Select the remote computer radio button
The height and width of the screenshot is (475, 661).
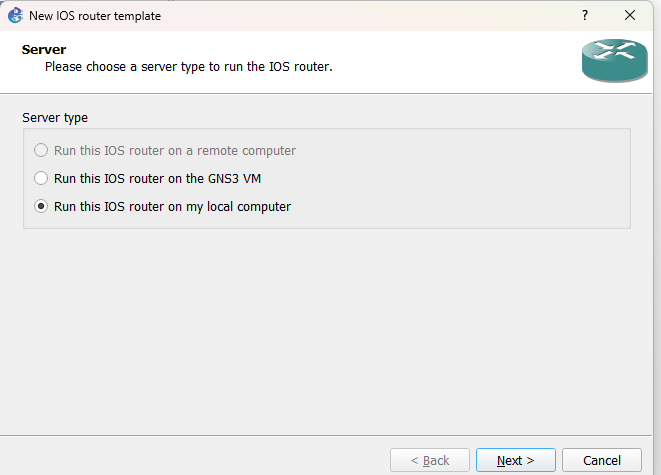click(41, 150)
